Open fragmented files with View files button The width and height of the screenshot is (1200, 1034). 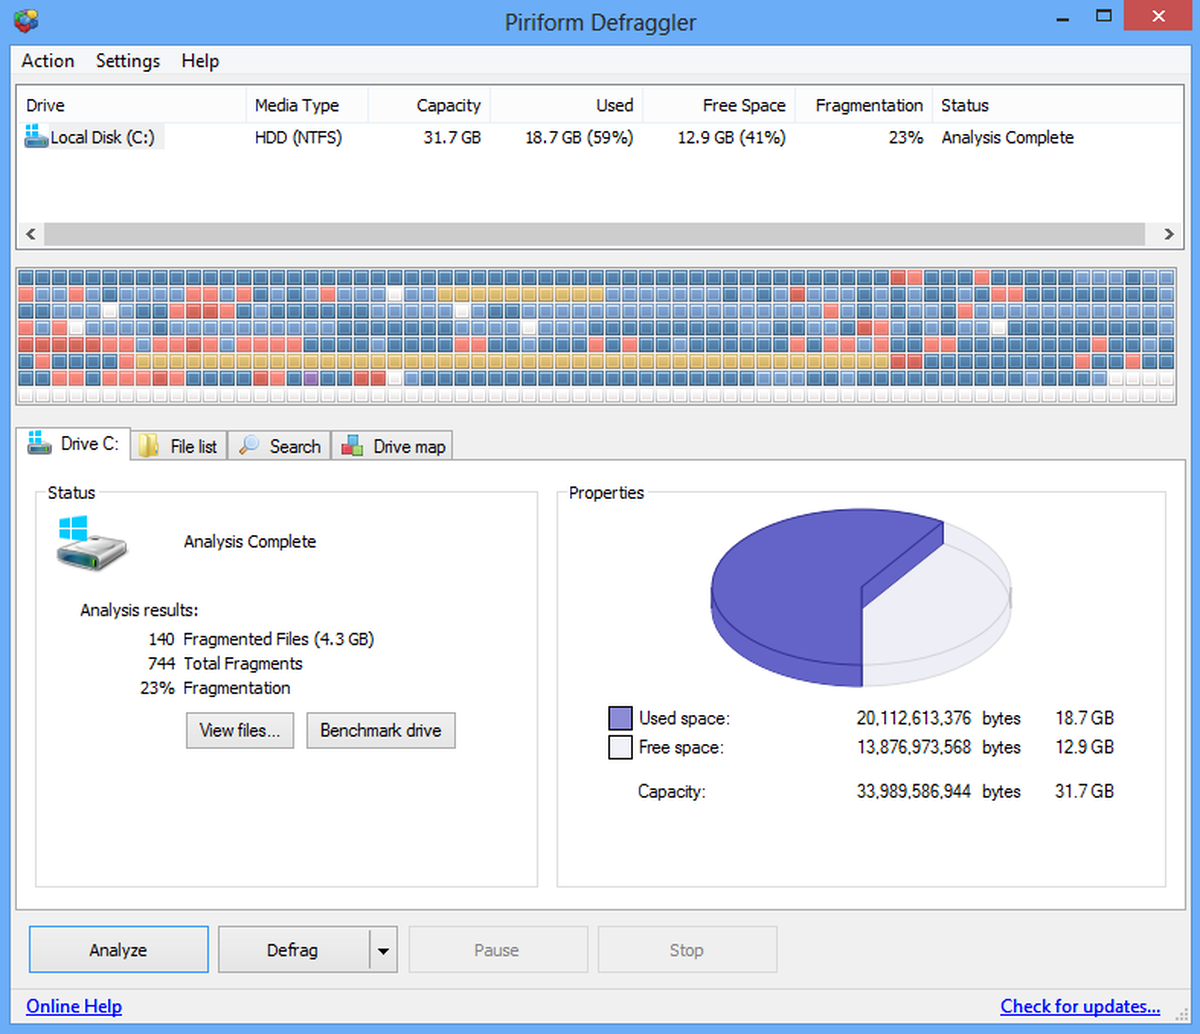tap(239, 730)
